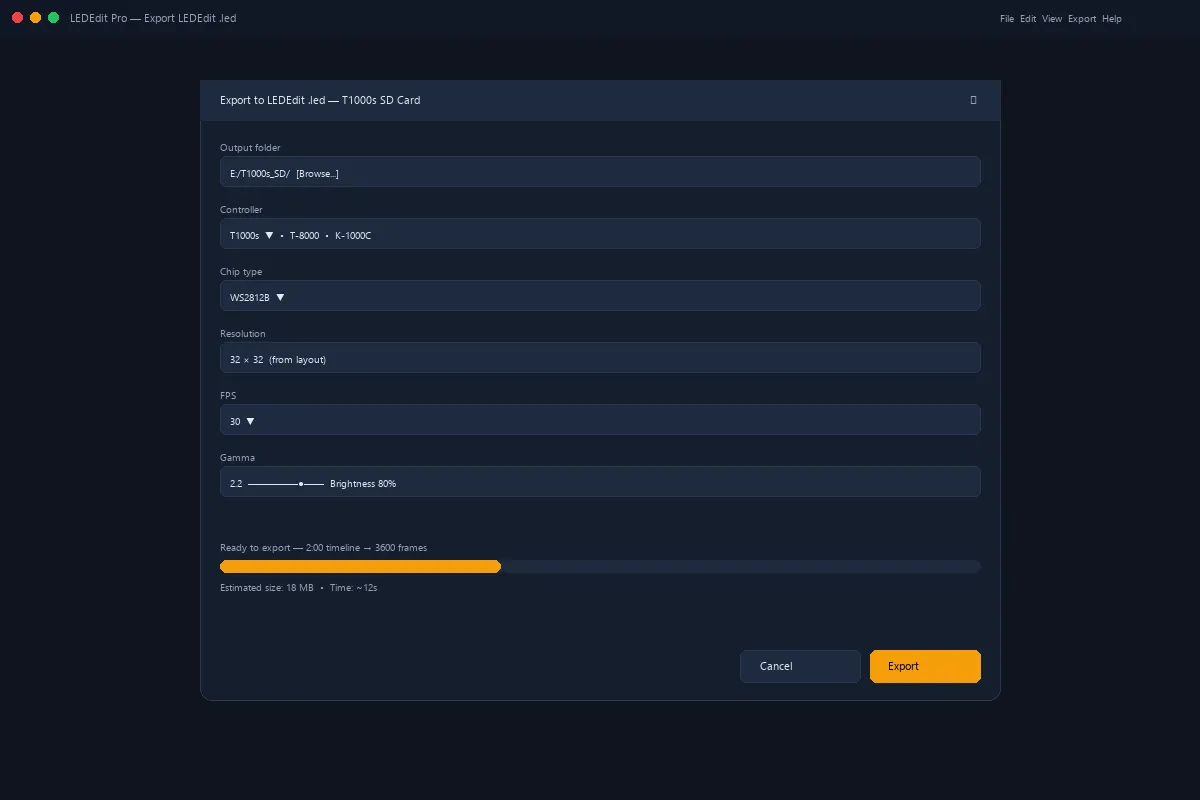Select the T-8000 controller option
1200x800 pixels.
point(305,235)
